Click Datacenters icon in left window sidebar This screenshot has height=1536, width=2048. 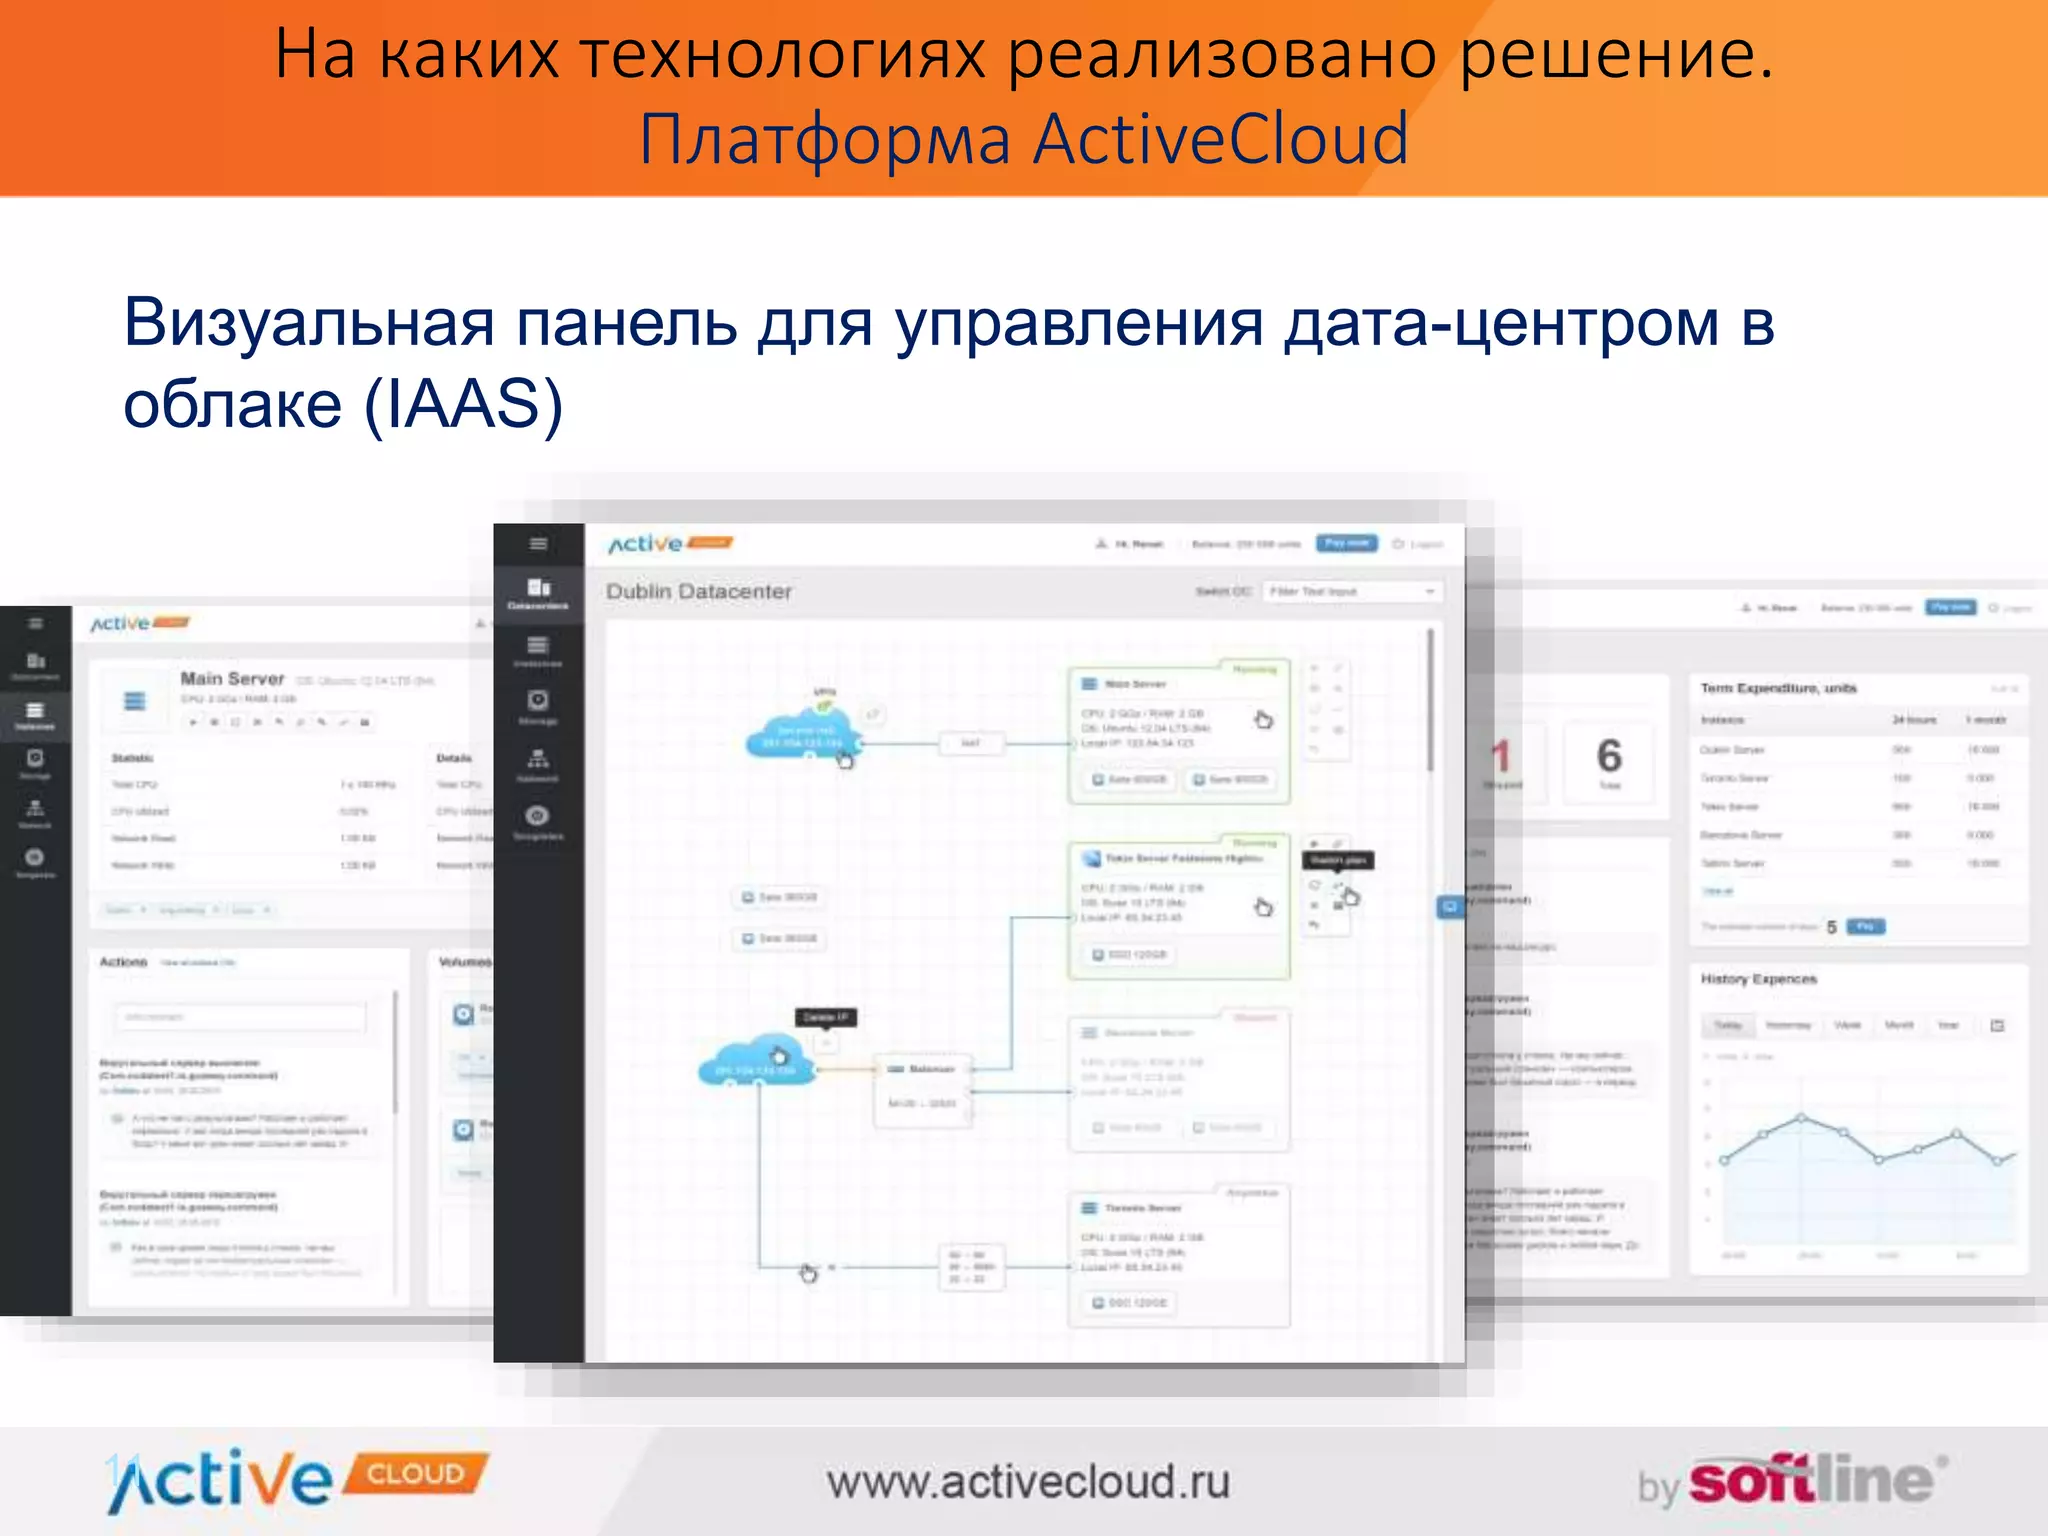coord(35,666)
